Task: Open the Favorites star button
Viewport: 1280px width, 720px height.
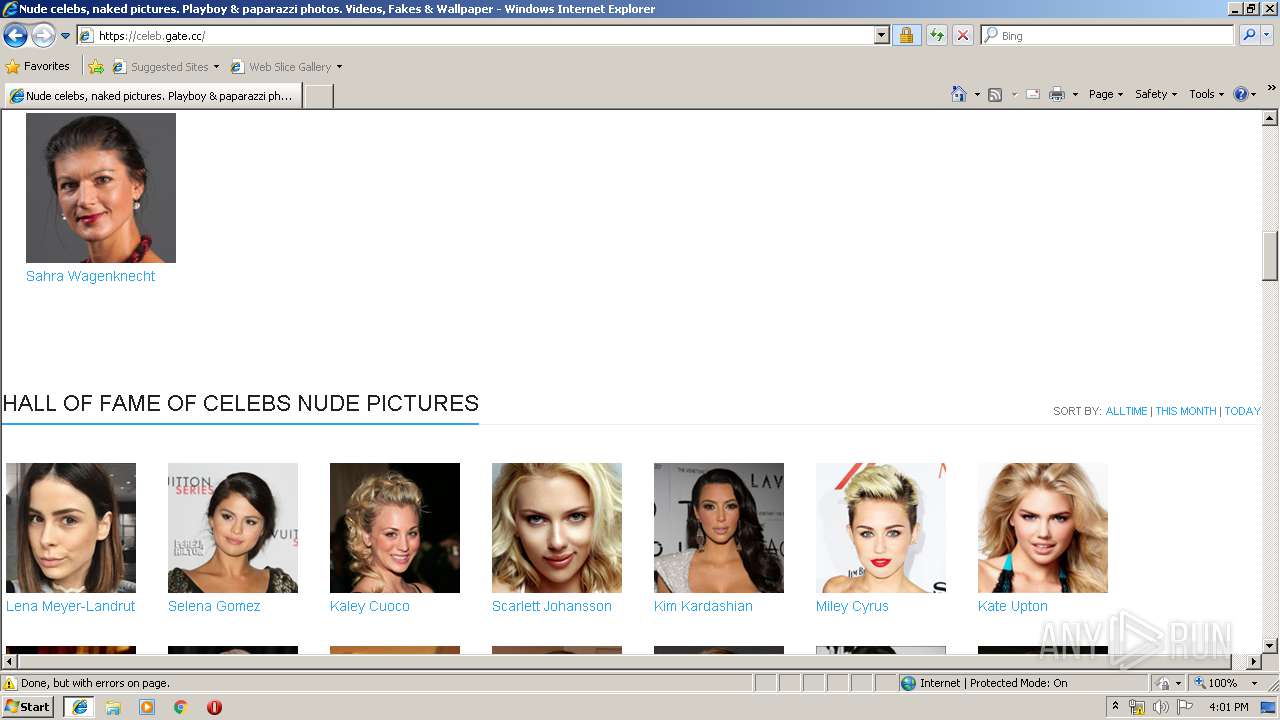Action: [37, 66]
